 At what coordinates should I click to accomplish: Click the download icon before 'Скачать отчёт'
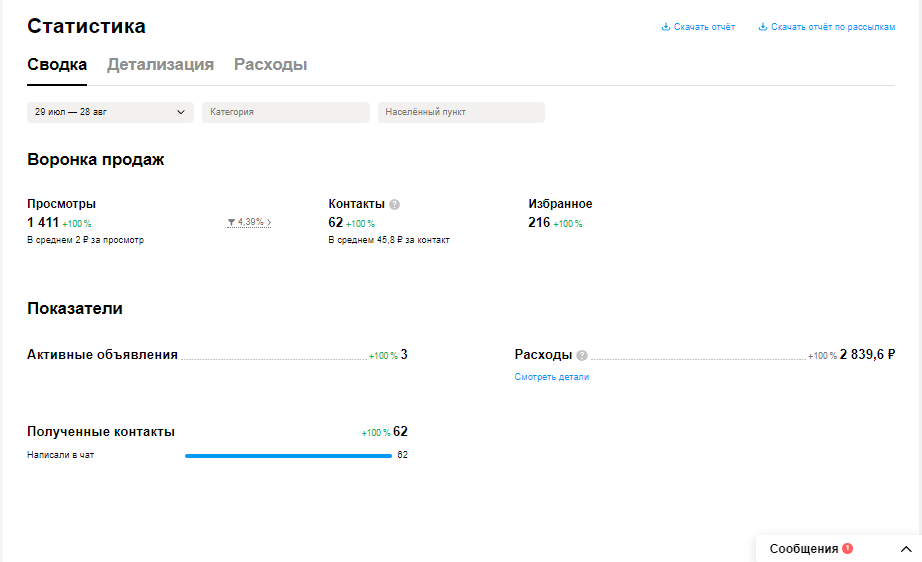click(666, 27)
